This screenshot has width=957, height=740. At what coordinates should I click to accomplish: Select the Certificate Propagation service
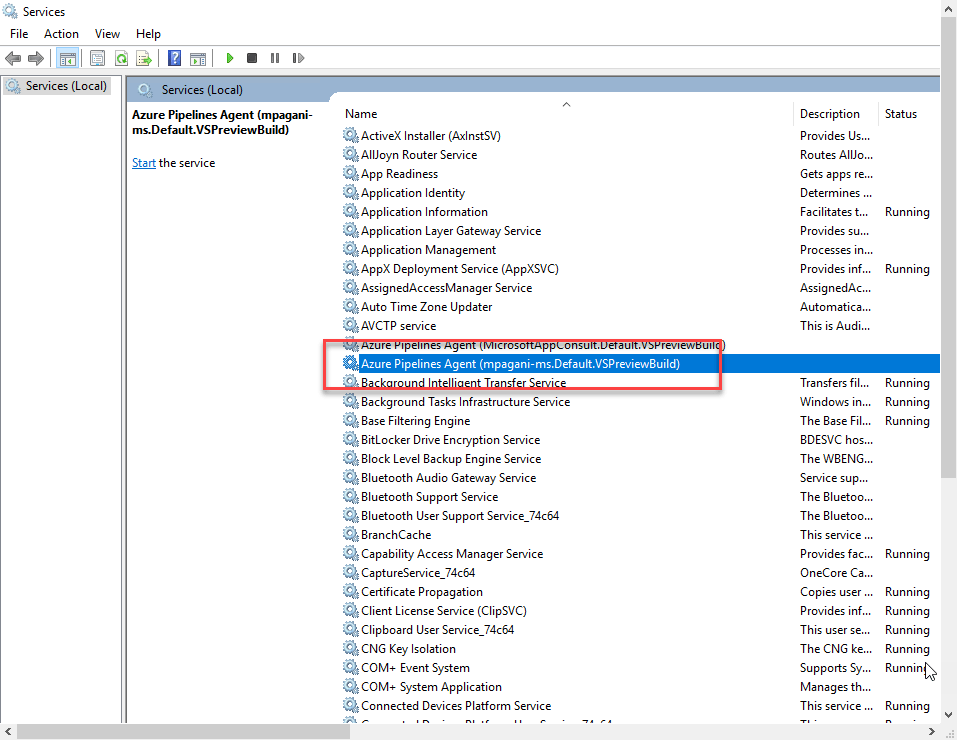pos(422,592)
